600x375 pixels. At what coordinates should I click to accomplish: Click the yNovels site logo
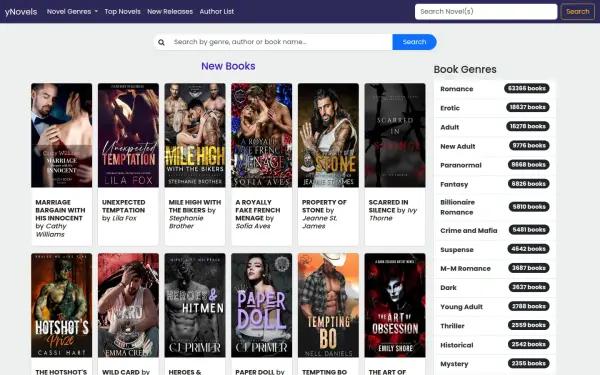pos(21,11)
